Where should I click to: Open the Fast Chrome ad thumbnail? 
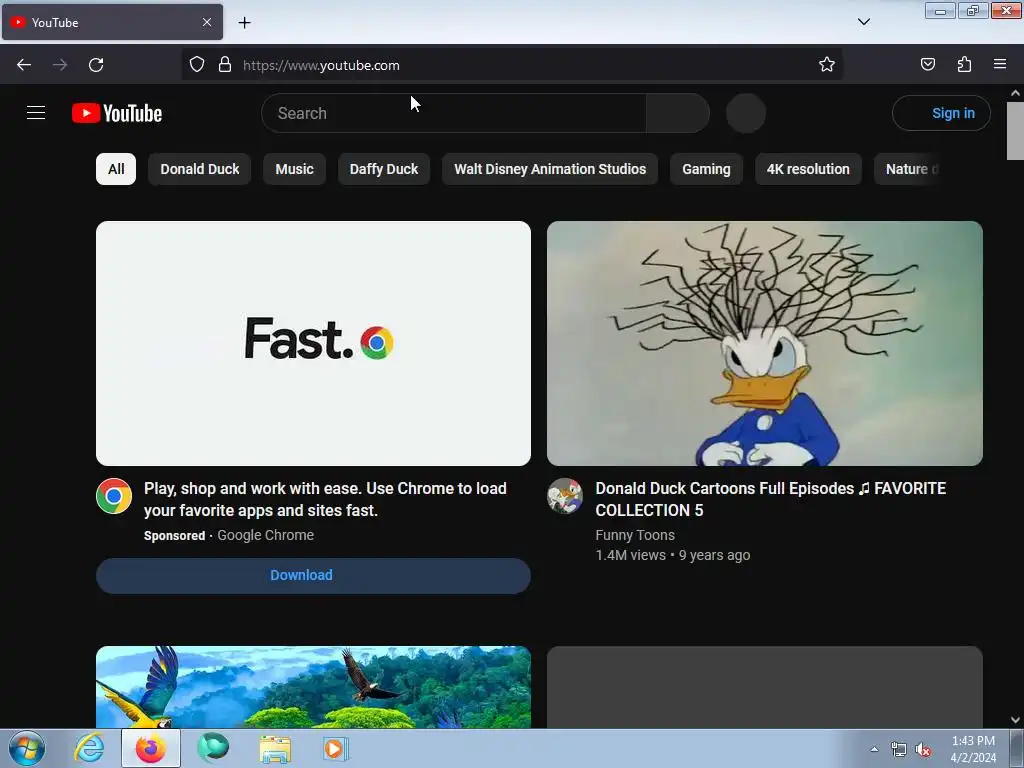pos(313,344)
